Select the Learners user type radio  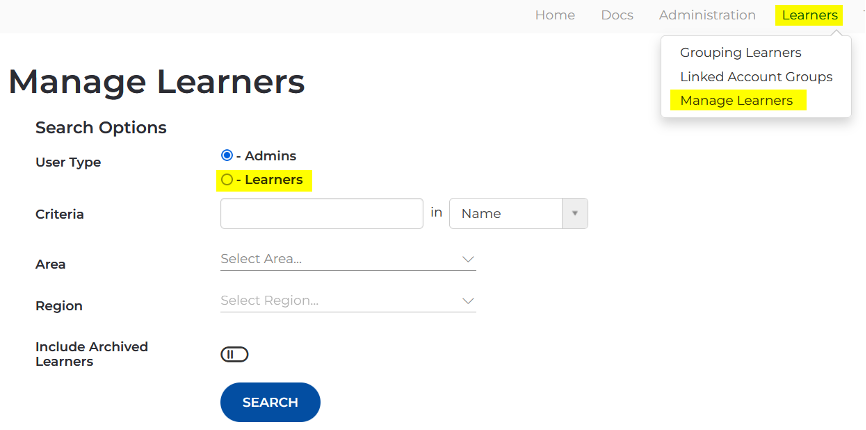click(227, 180)
